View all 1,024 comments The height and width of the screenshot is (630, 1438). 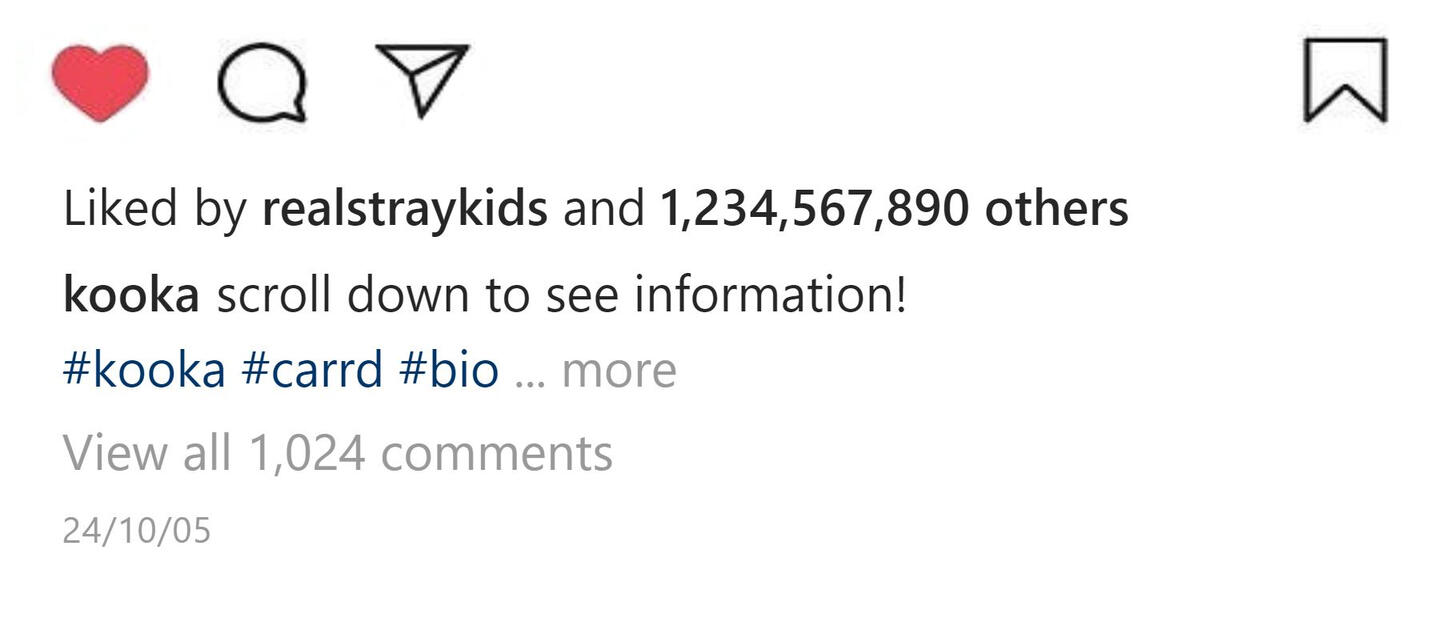point(338,453)
